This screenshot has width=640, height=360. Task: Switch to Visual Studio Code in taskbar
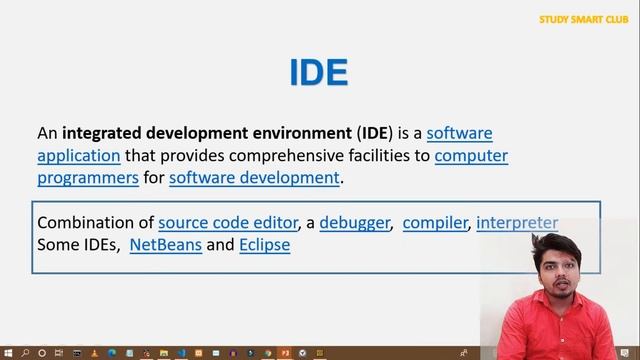click(181, 353)
